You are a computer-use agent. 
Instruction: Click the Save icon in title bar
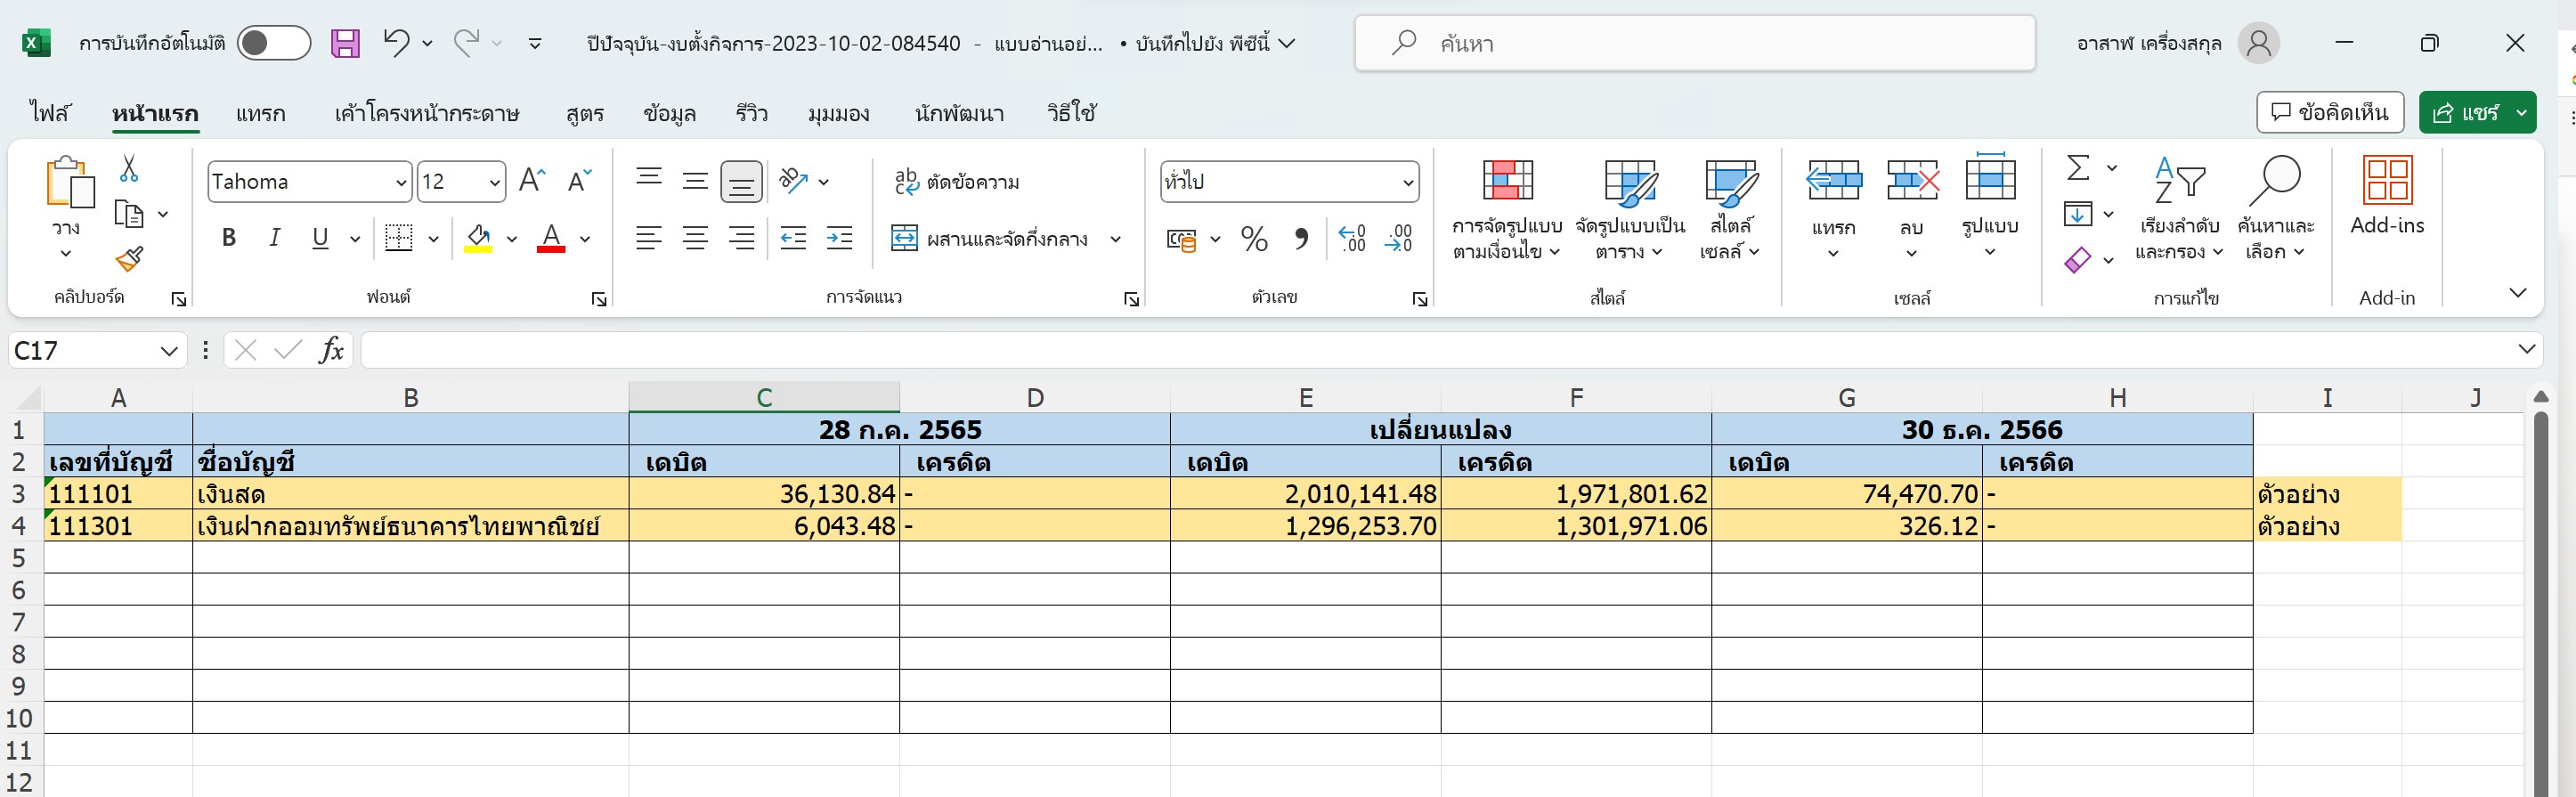pyautogui.click(x=345, y=43)
